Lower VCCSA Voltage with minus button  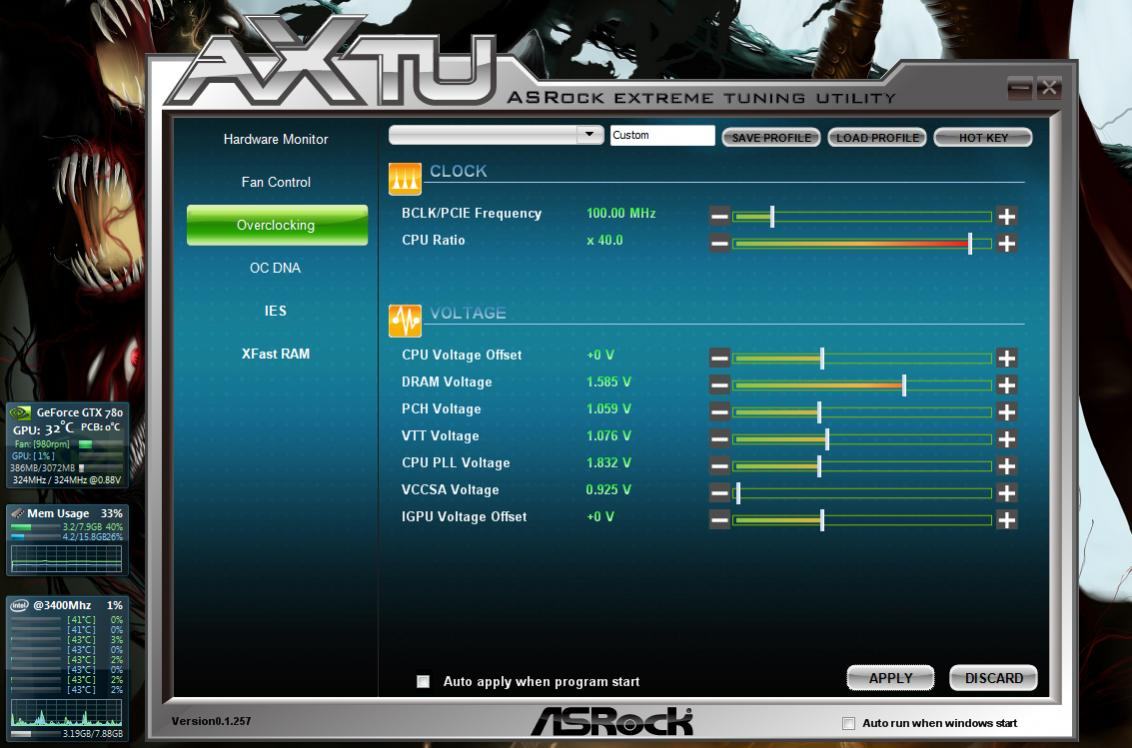pos(719,492)
